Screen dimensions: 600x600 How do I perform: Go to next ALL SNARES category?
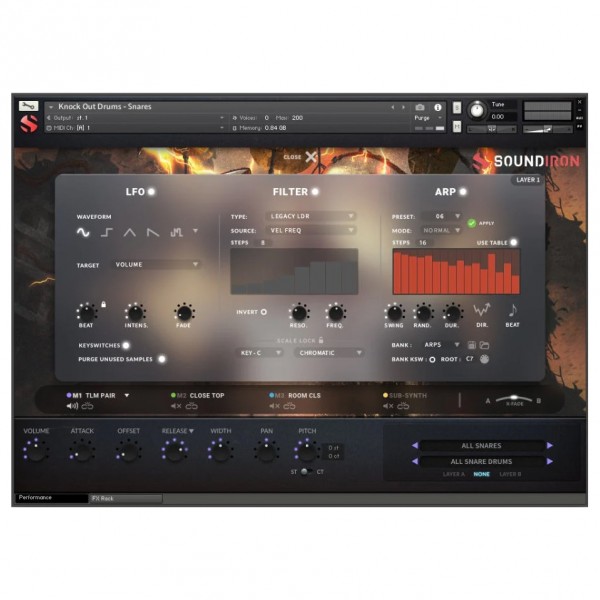pyautogui.click(x=550, y=445)
